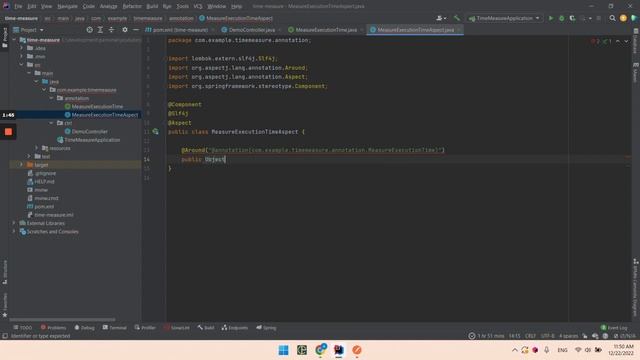Open Search Everywhere magnifier icon
Screen dimensions: 640x360
tap(612, 18)
